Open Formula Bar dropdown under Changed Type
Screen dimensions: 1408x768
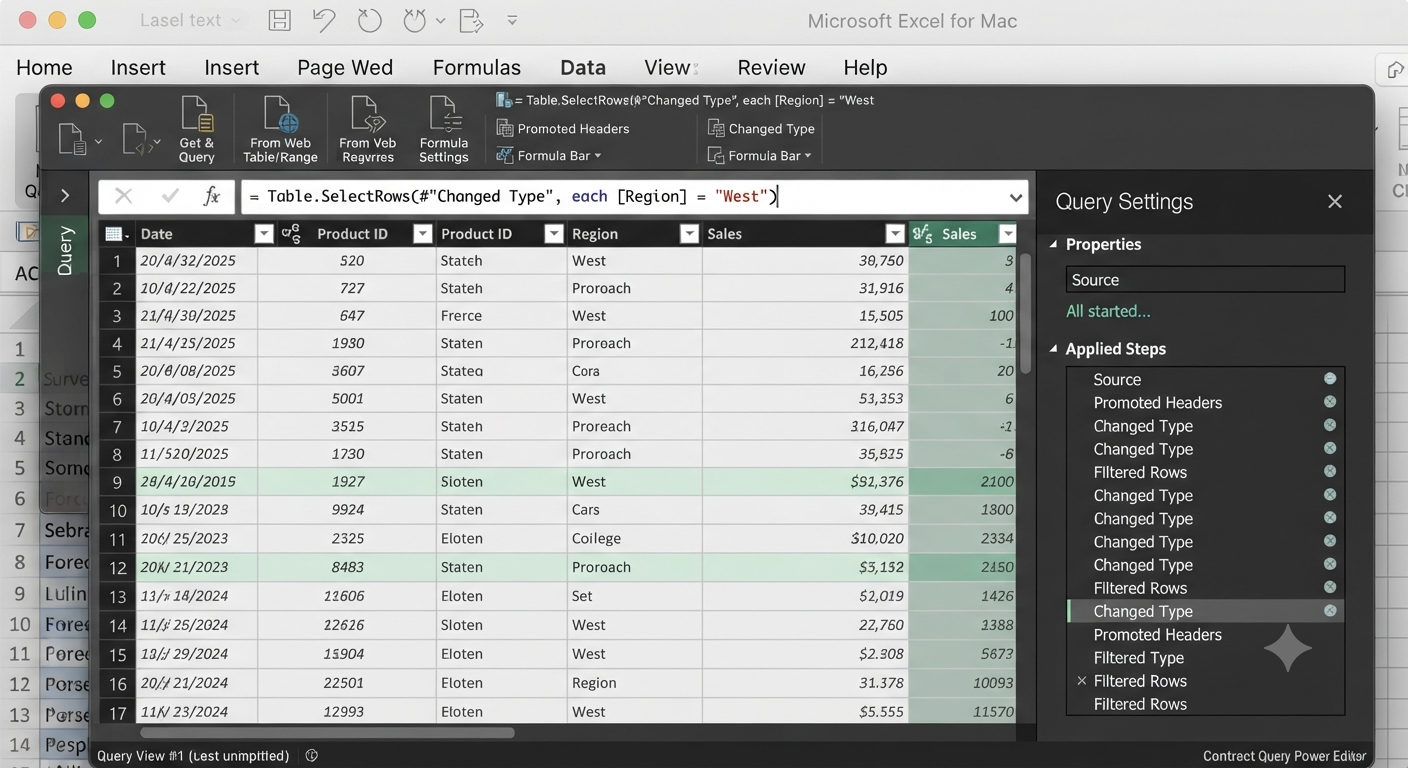(760, 155)
